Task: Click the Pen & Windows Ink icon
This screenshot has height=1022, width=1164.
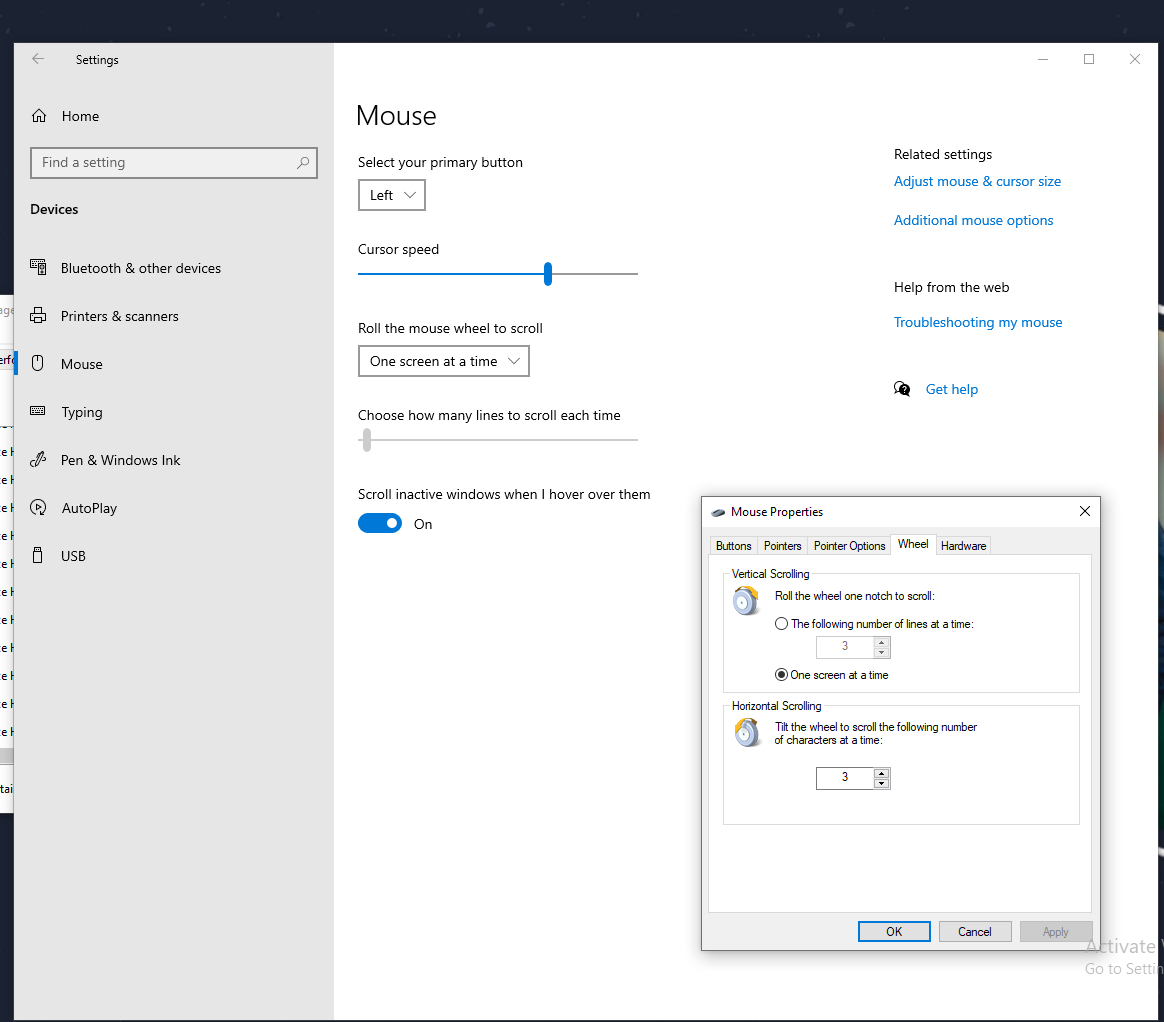Action: (38, 459)
